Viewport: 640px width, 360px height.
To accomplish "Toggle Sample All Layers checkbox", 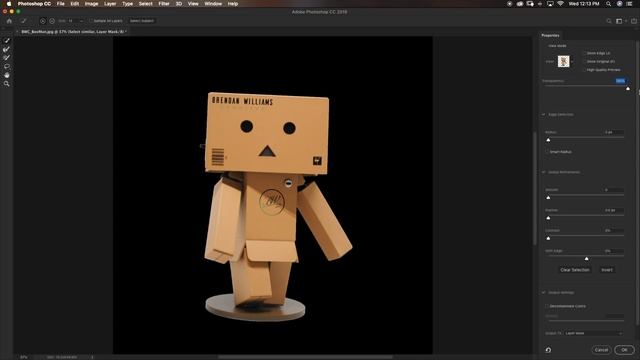I will pos(91,21).
